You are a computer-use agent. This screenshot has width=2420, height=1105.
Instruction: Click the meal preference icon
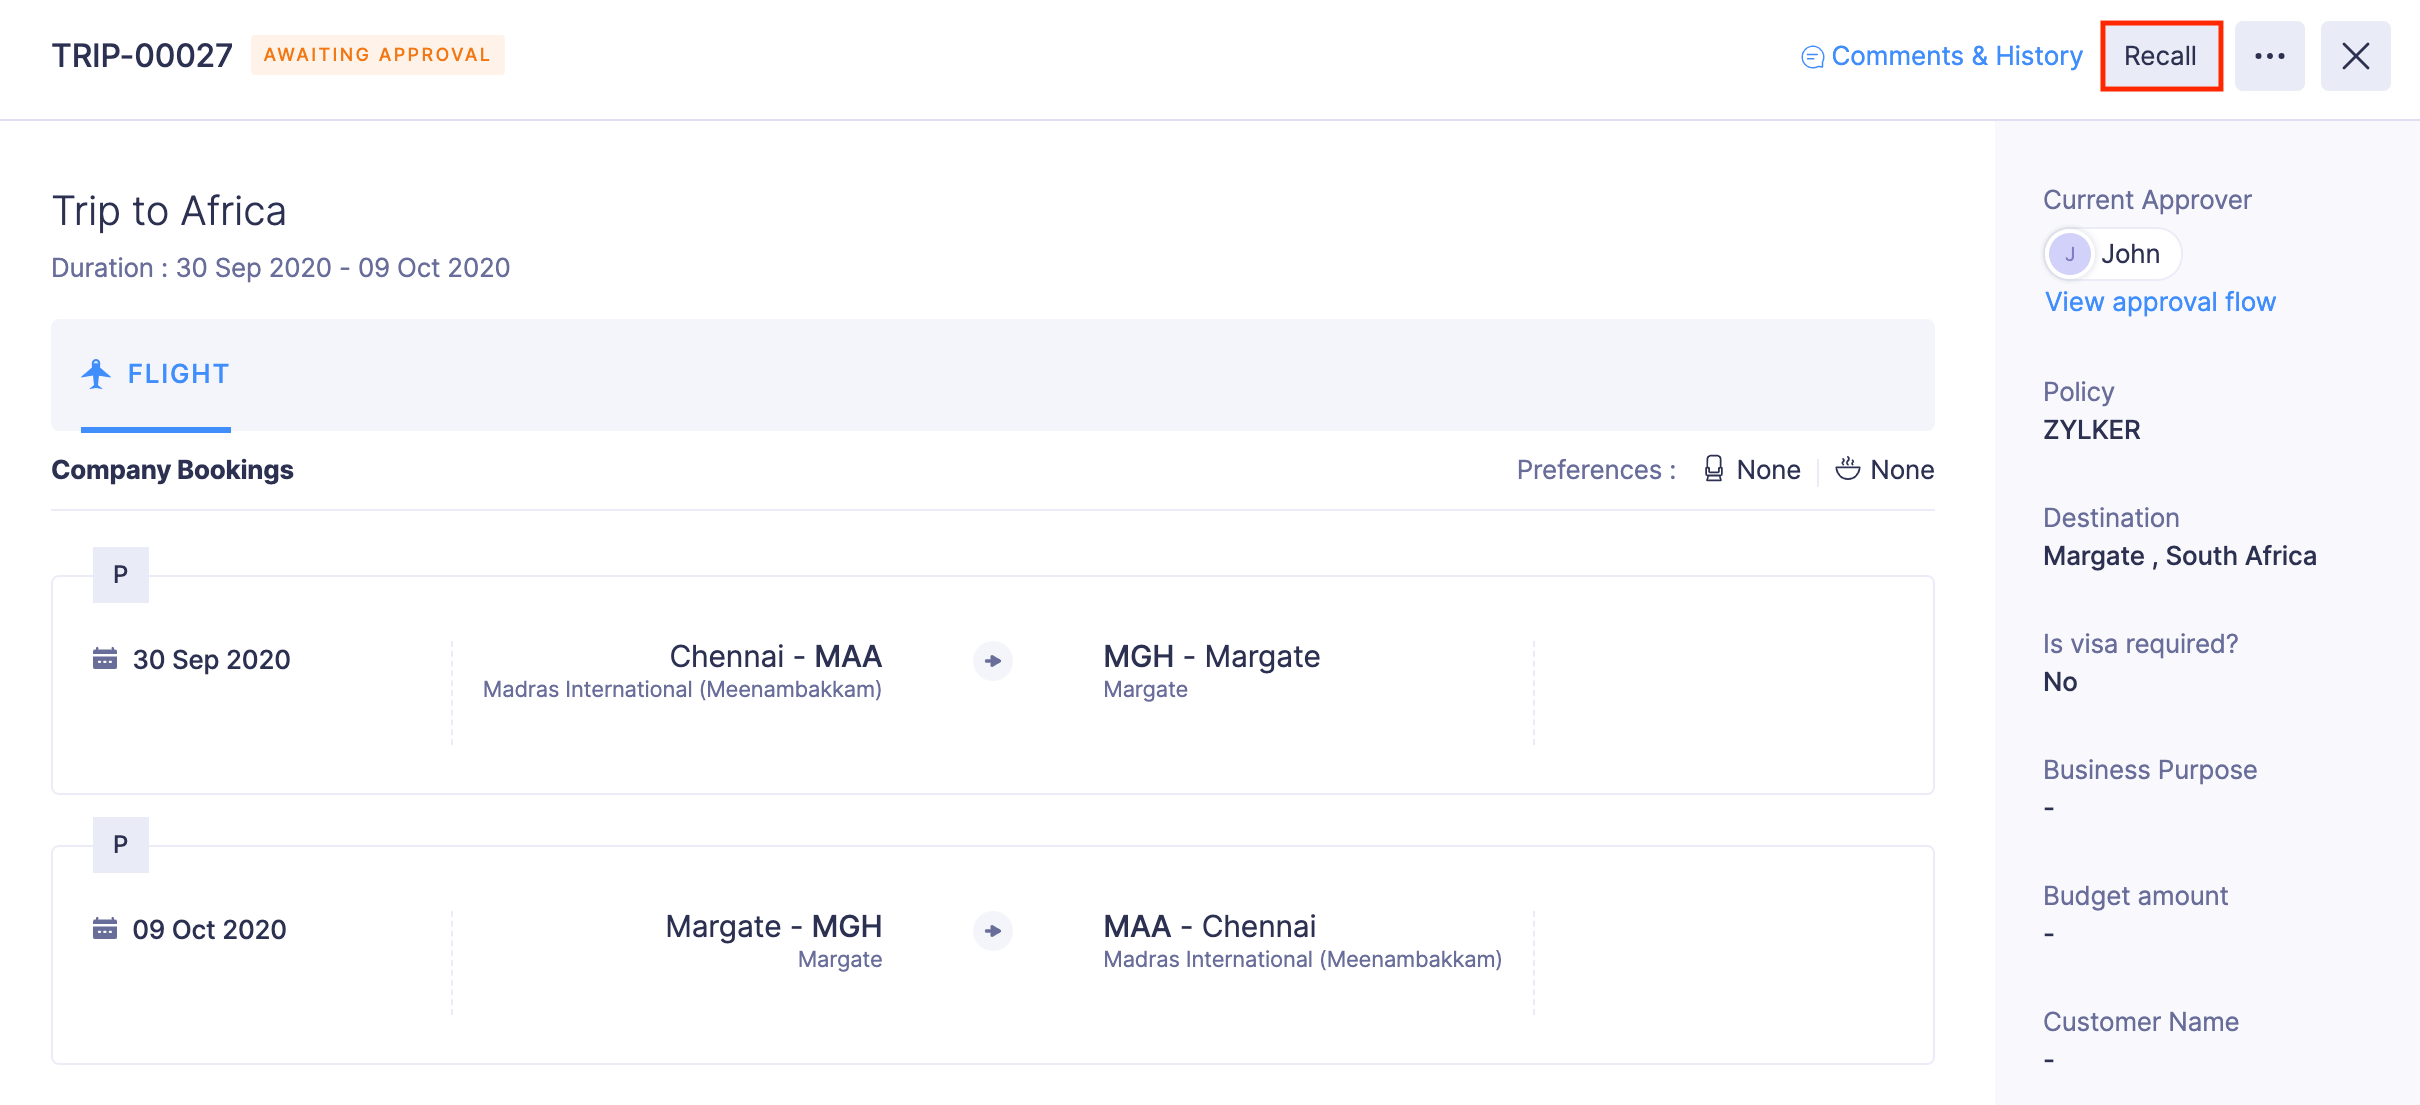1847,469
